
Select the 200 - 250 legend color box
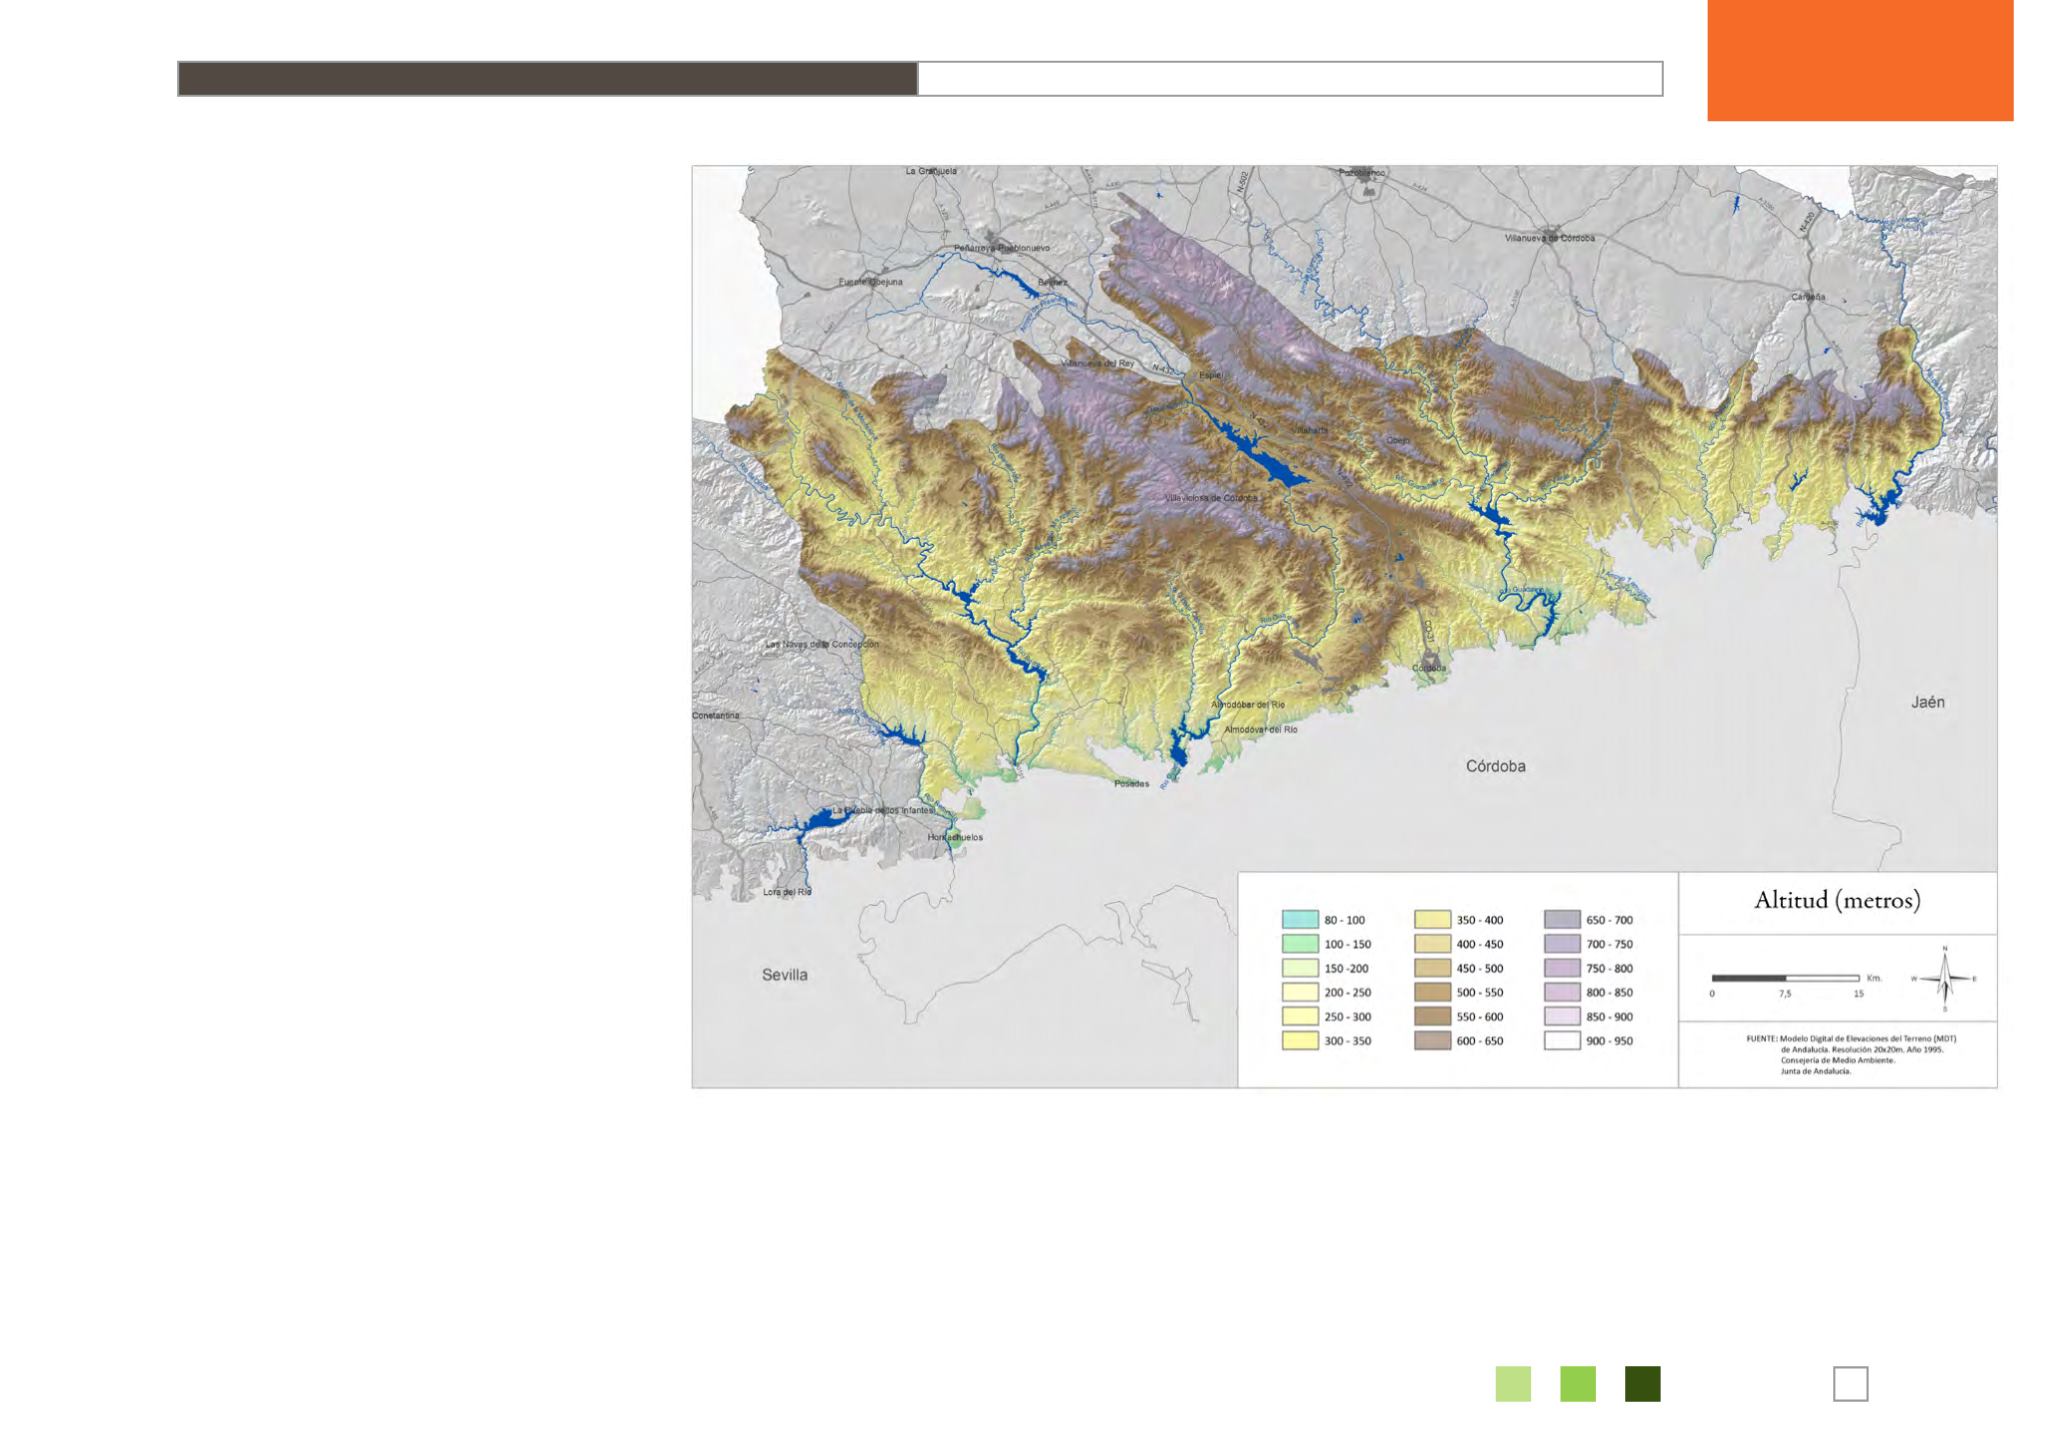1300,992
